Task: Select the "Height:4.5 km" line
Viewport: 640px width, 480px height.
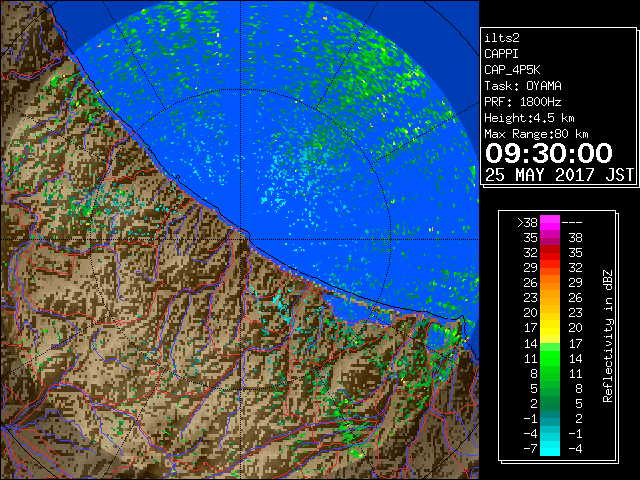Action: 529,118
